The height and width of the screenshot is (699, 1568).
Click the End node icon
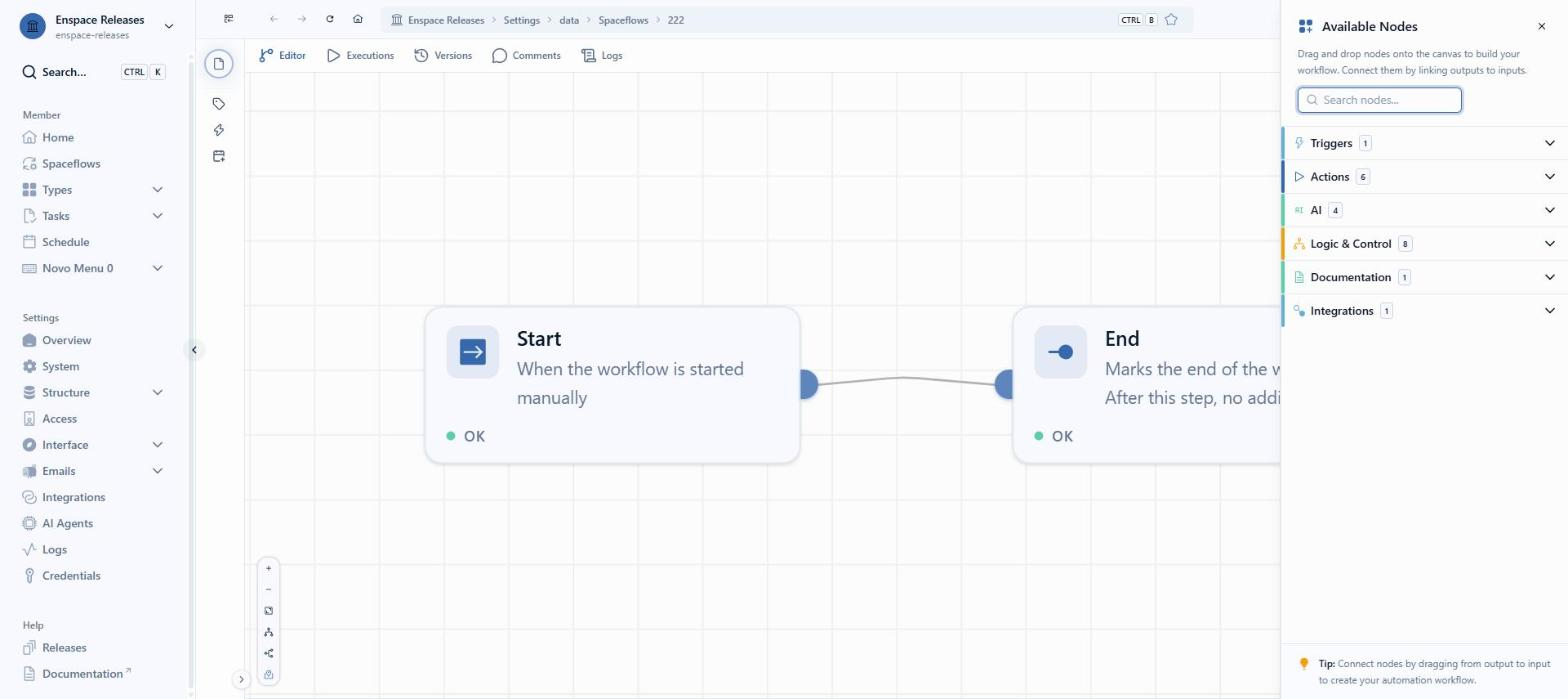pyautogui.click(x=1061, y=352)
